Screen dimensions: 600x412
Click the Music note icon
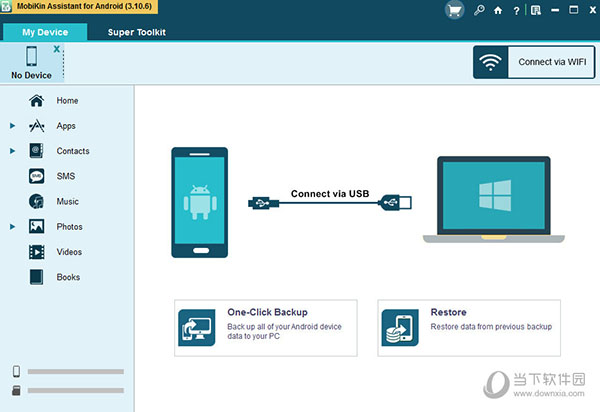(36, 201)
